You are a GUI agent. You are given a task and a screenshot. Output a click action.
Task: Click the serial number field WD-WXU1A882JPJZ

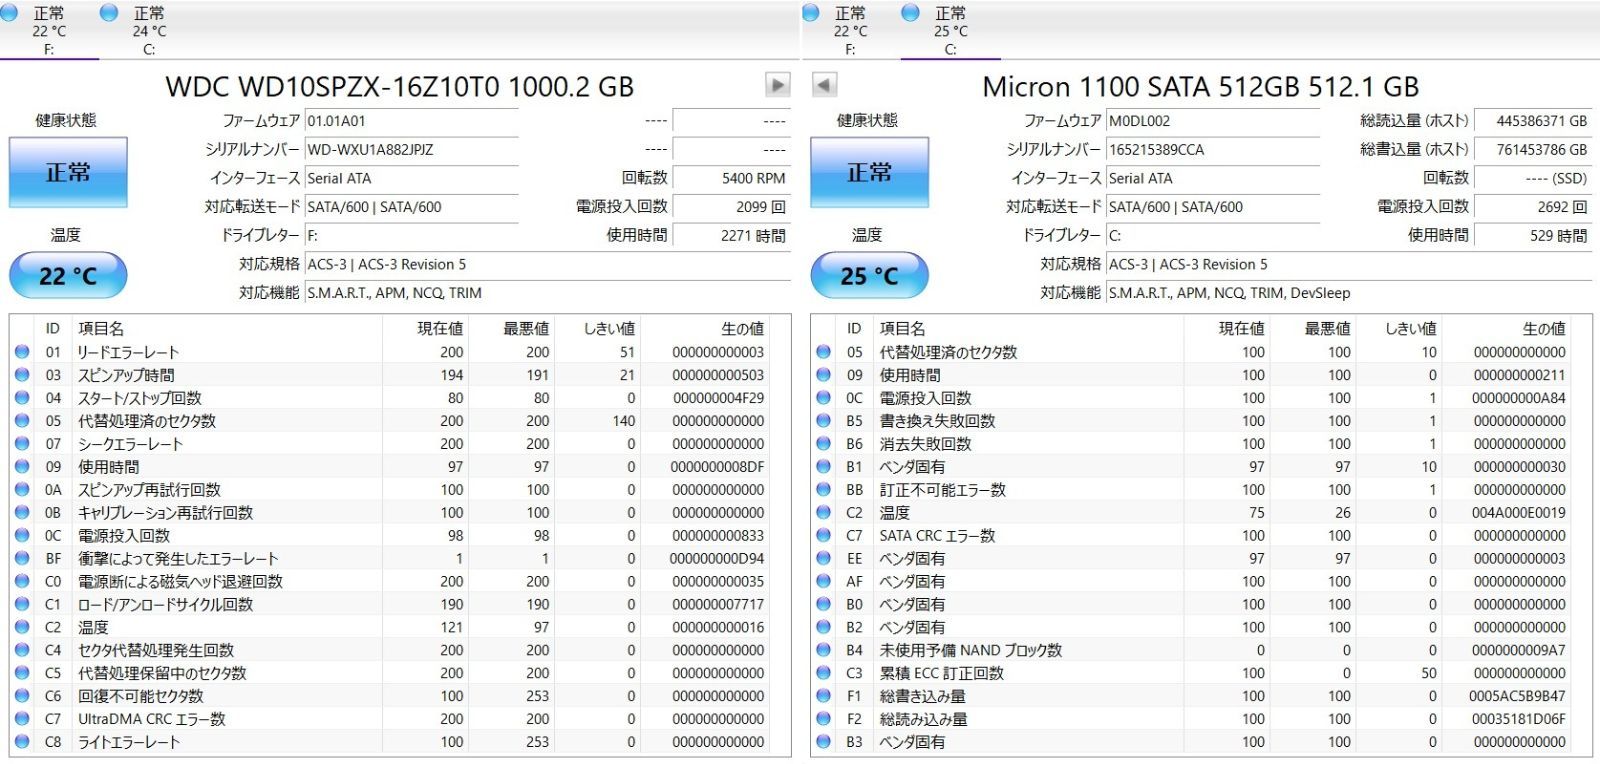pos(410,150)
